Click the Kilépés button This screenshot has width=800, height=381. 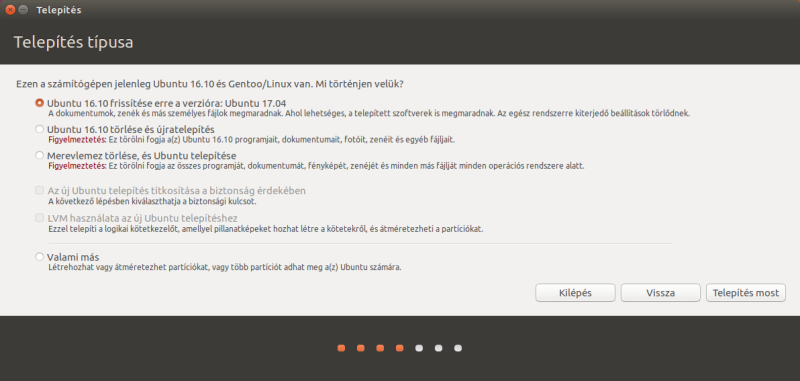575,293
